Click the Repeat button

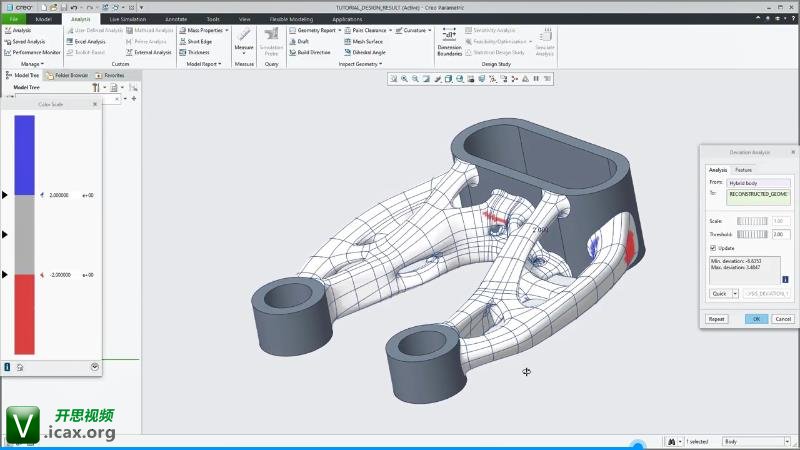point(717,319)
